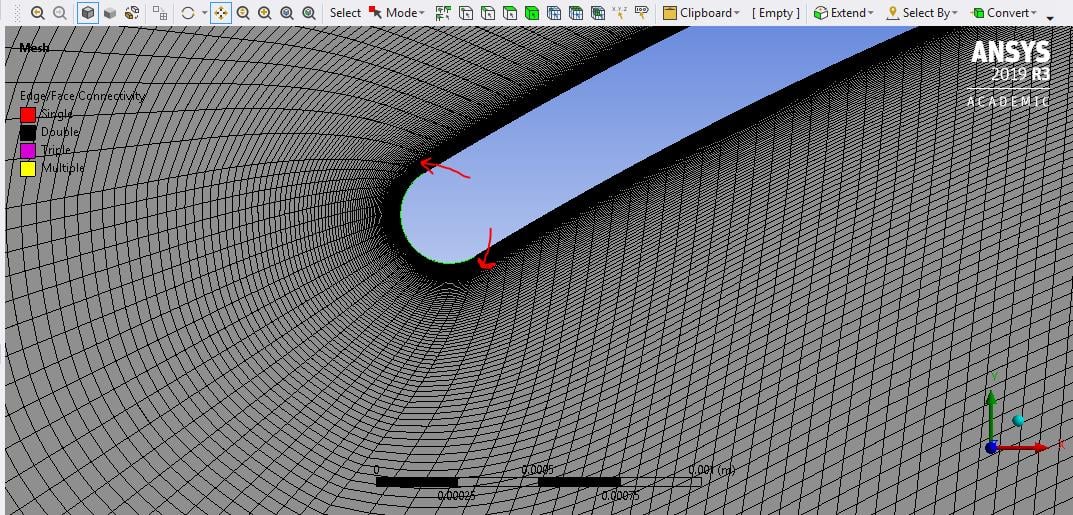Activate the XYZ hit point coordinate tool
This screenshot has height=515, width=1073.
click(619, 12)
